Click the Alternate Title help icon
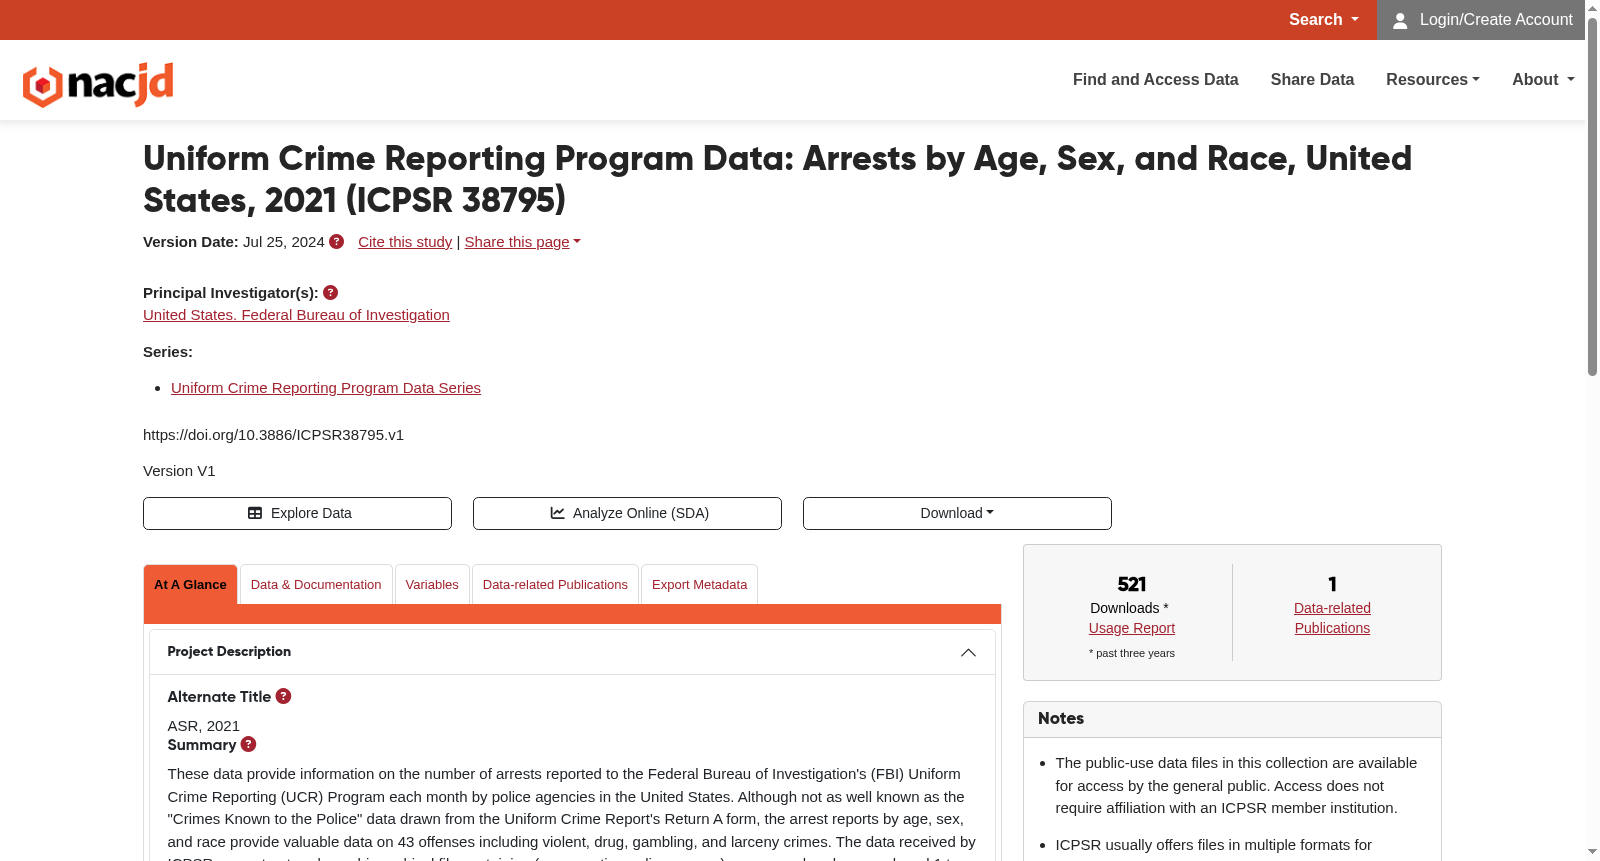Screen dimensions: 1600x861 click(284, 696)
